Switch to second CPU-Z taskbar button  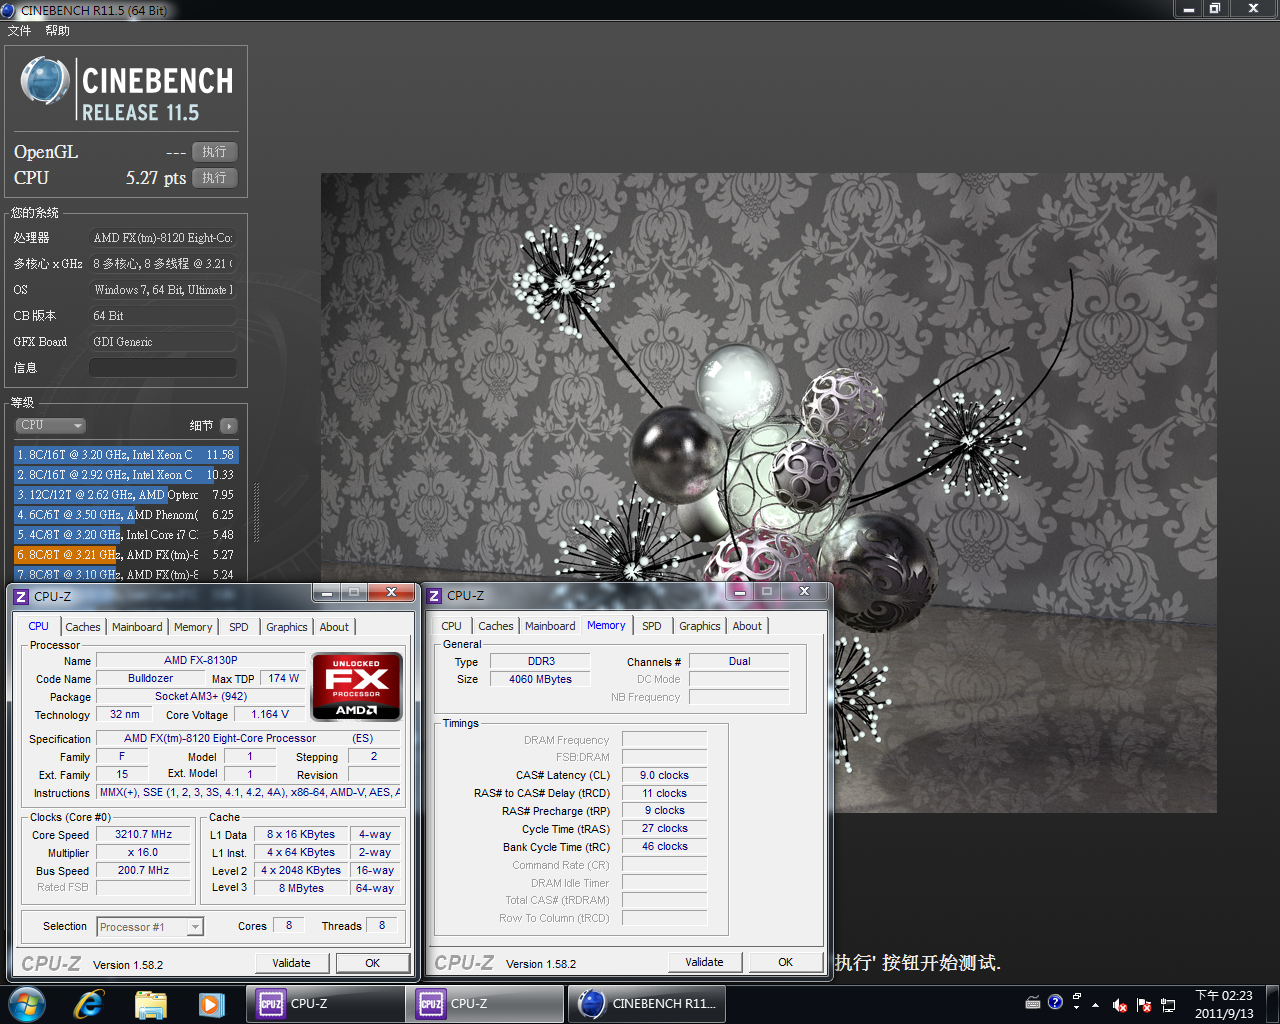(485, 1004)
